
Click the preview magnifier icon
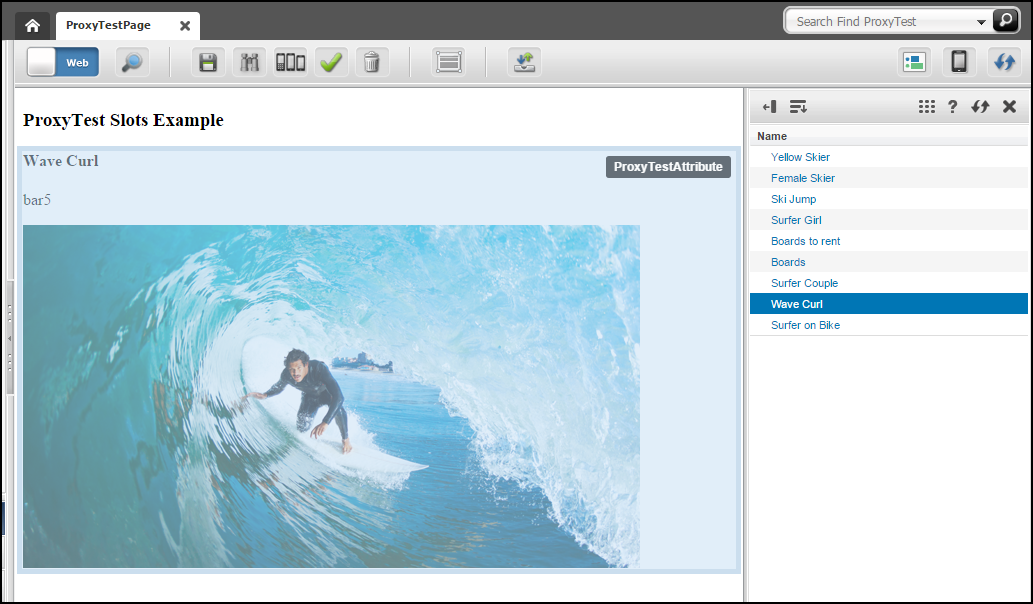pos(132,62)
